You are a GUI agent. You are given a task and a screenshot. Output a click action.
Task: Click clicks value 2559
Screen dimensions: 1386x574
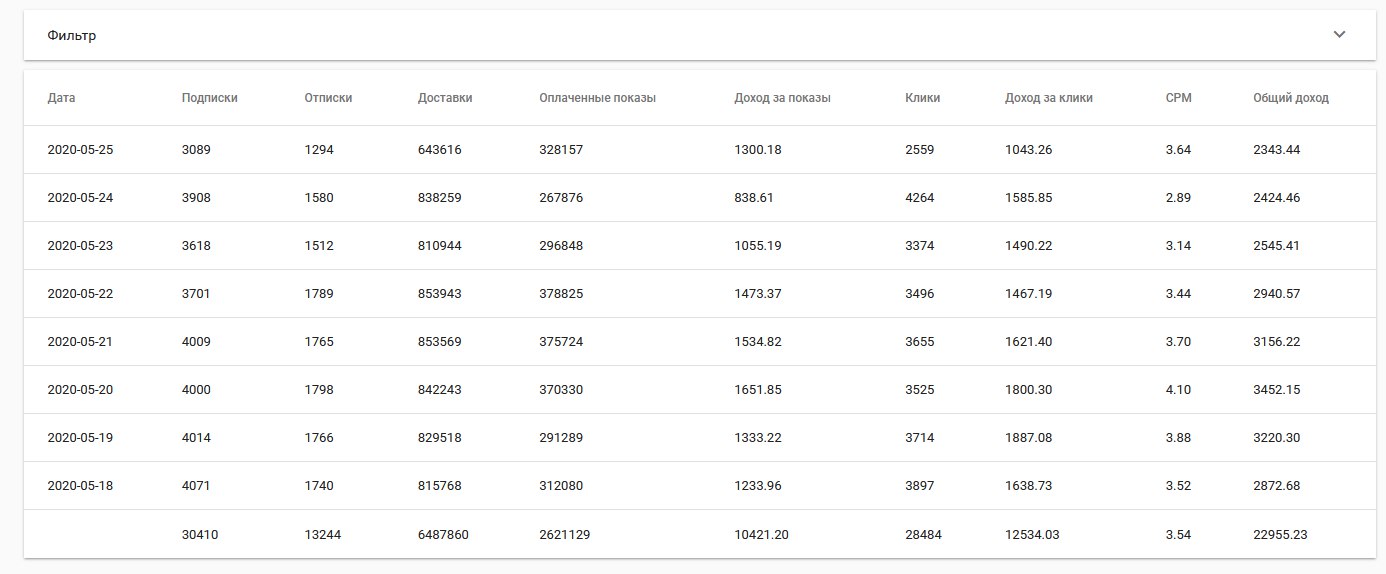point(919,150)
